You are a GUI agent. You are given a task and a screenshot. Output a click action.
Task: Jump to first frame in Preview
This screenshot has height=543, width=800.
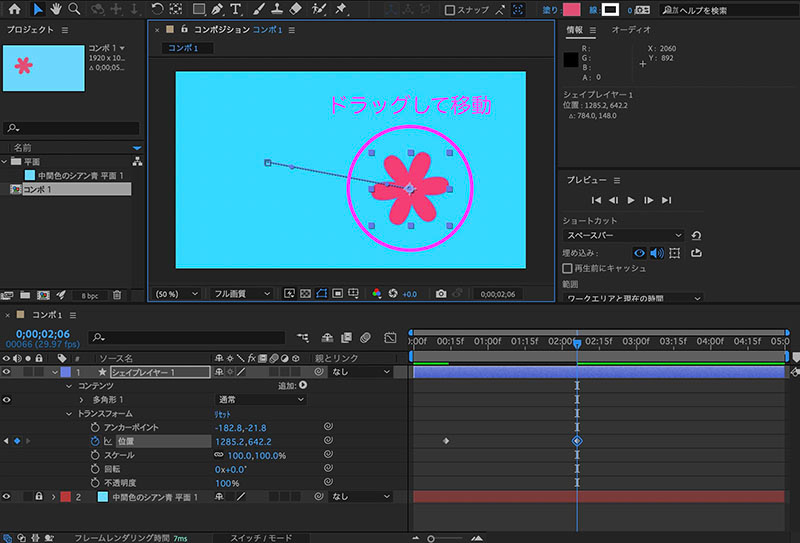tap(596, 200)
